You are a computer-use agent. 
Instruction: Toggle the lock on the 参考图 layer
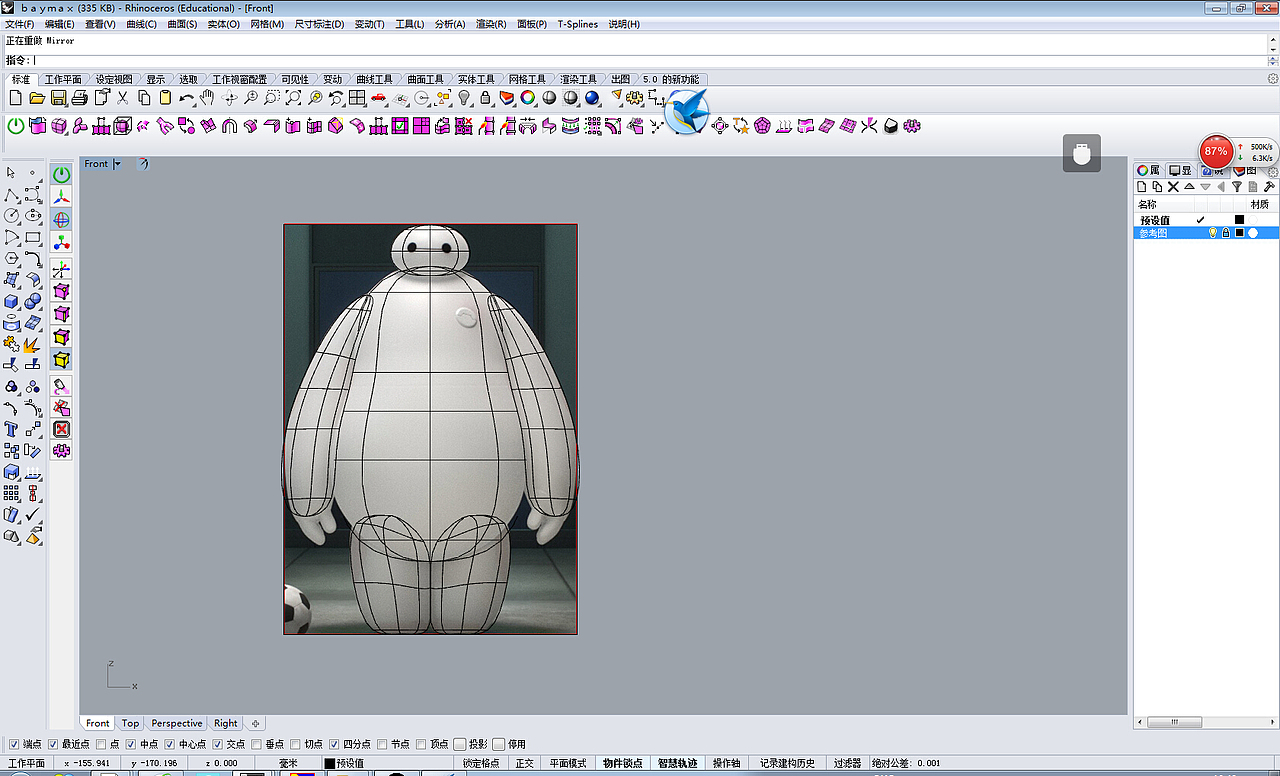tap(1226, 233)
